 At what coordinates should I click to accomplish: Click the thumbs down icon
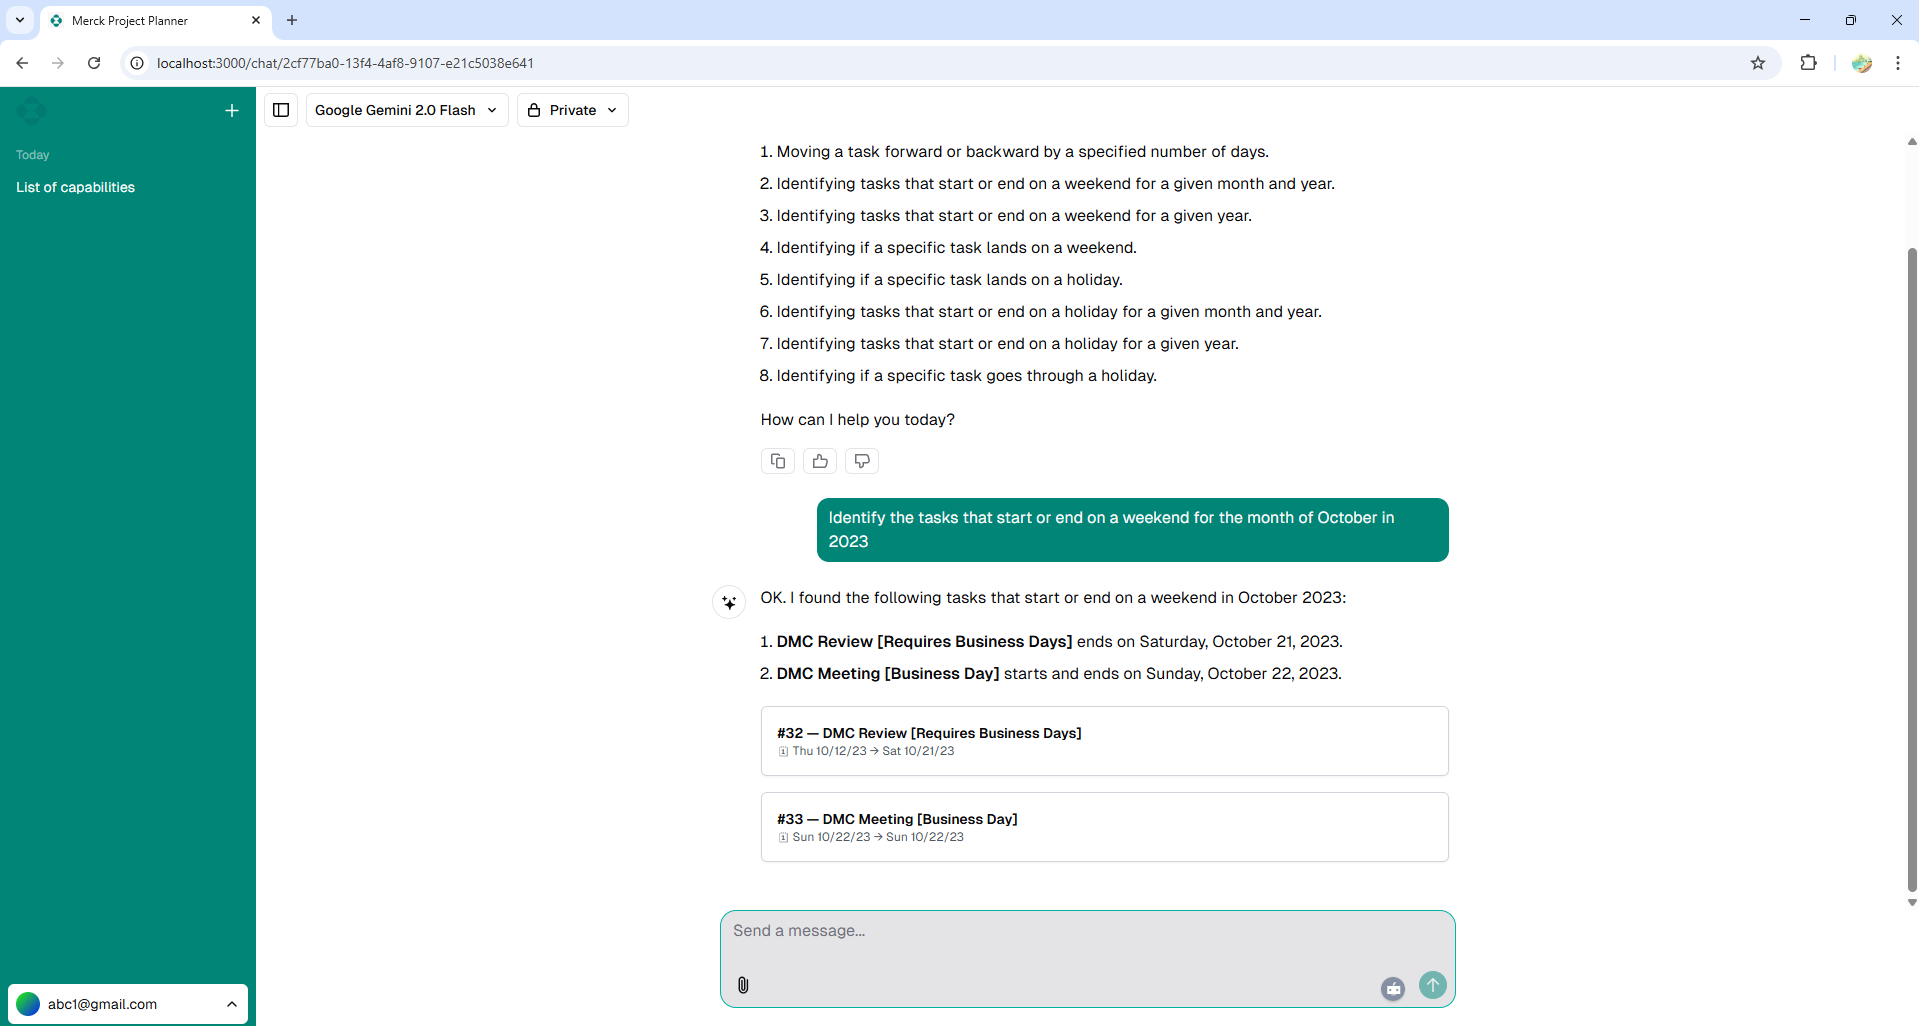(862, 461)
